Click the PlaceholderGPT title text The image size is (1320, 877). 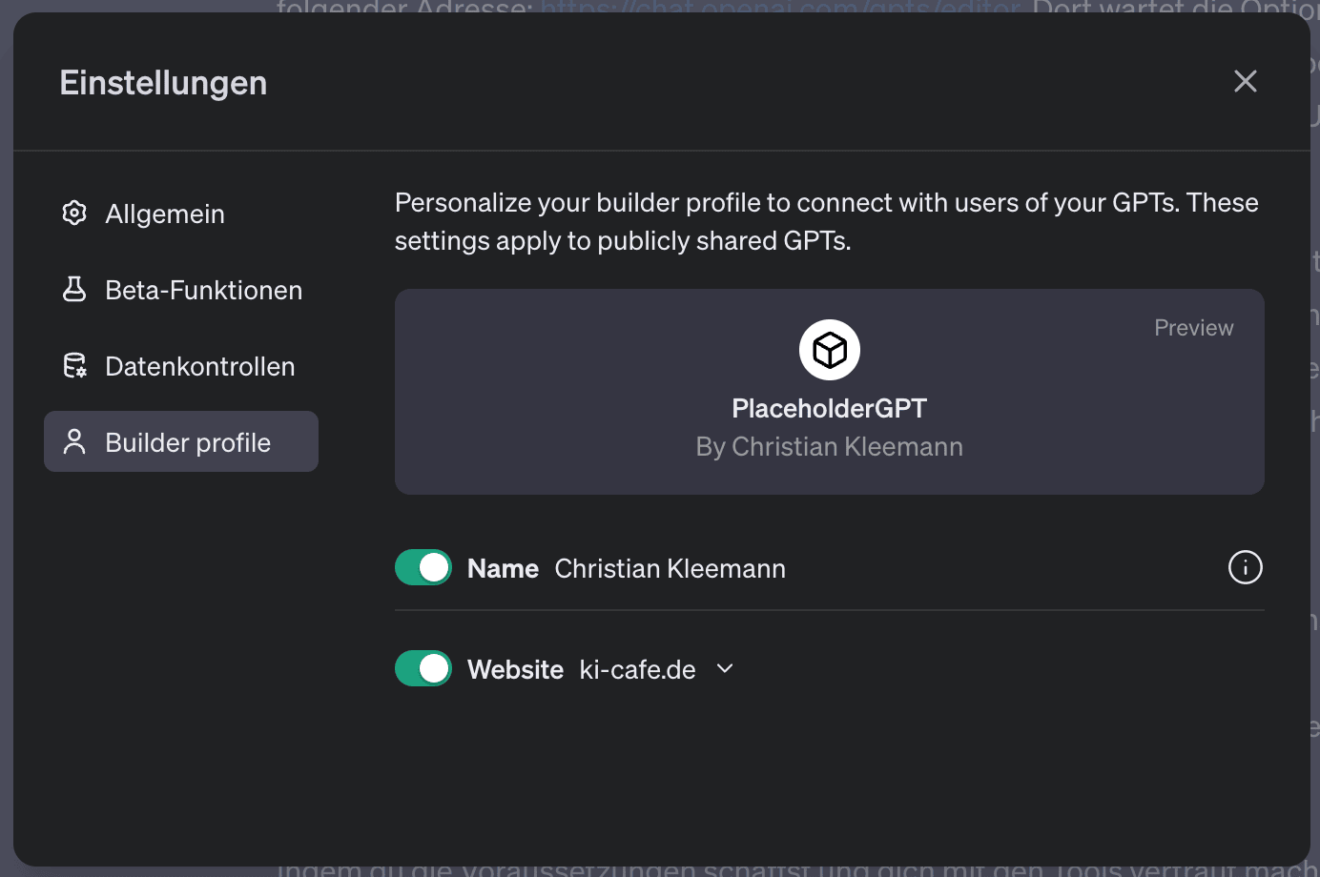(x=829, y=408)
